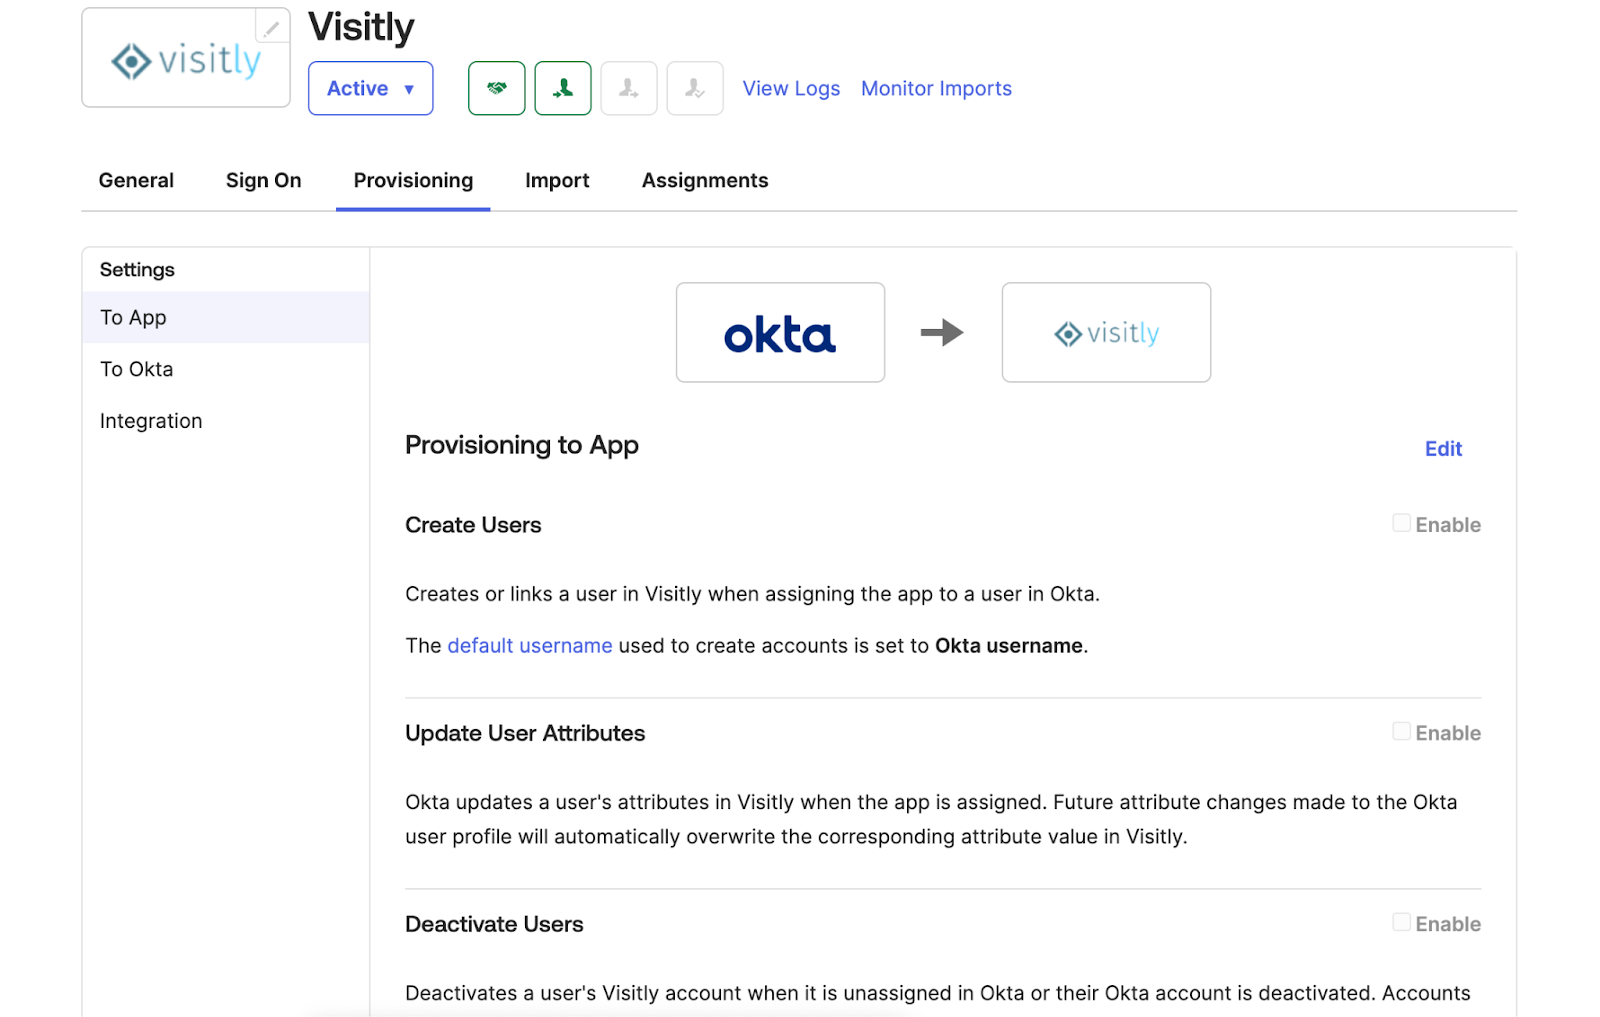Click the Update User Attributes heading
This screenshot has height=1017, width=1600.
(525, 733)
